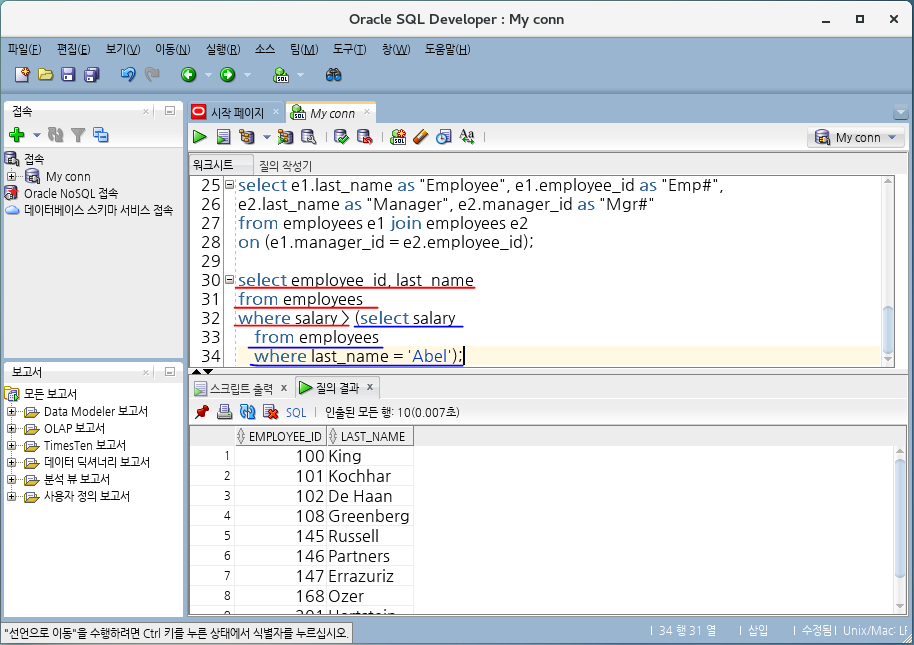
Task: Expand the My conn tree node
Action: click(11, 176)
